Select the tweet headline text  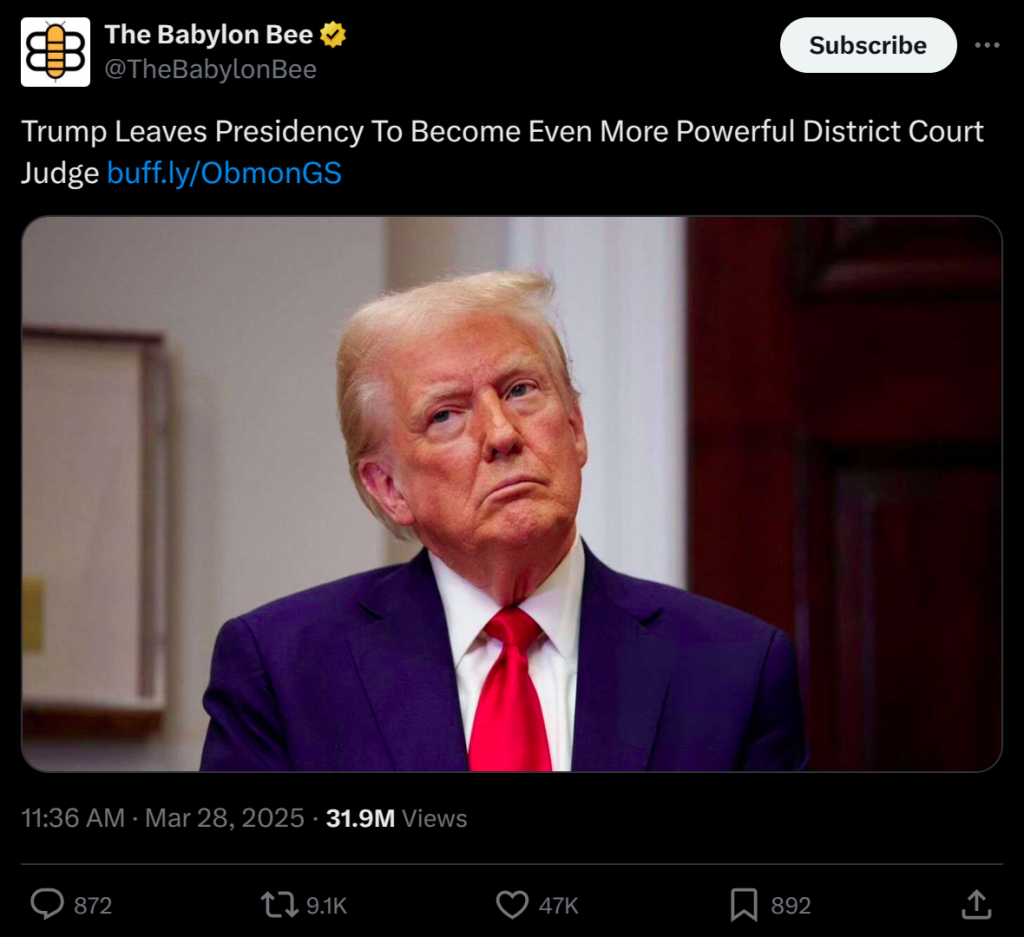500,131
